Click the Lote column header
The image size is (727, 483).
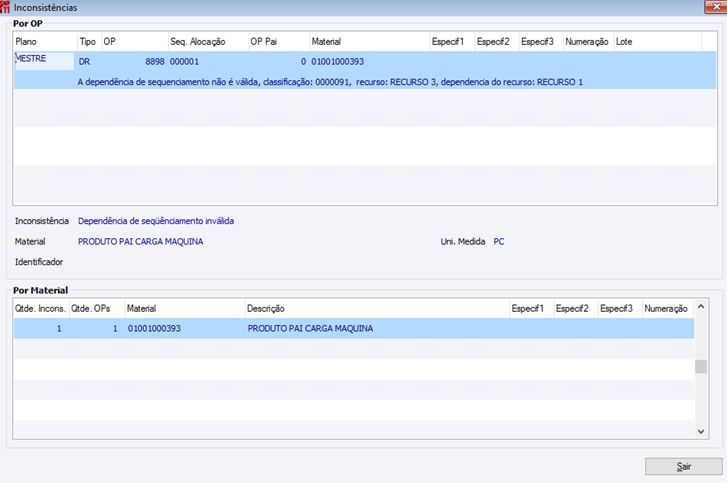pos(657,41)
